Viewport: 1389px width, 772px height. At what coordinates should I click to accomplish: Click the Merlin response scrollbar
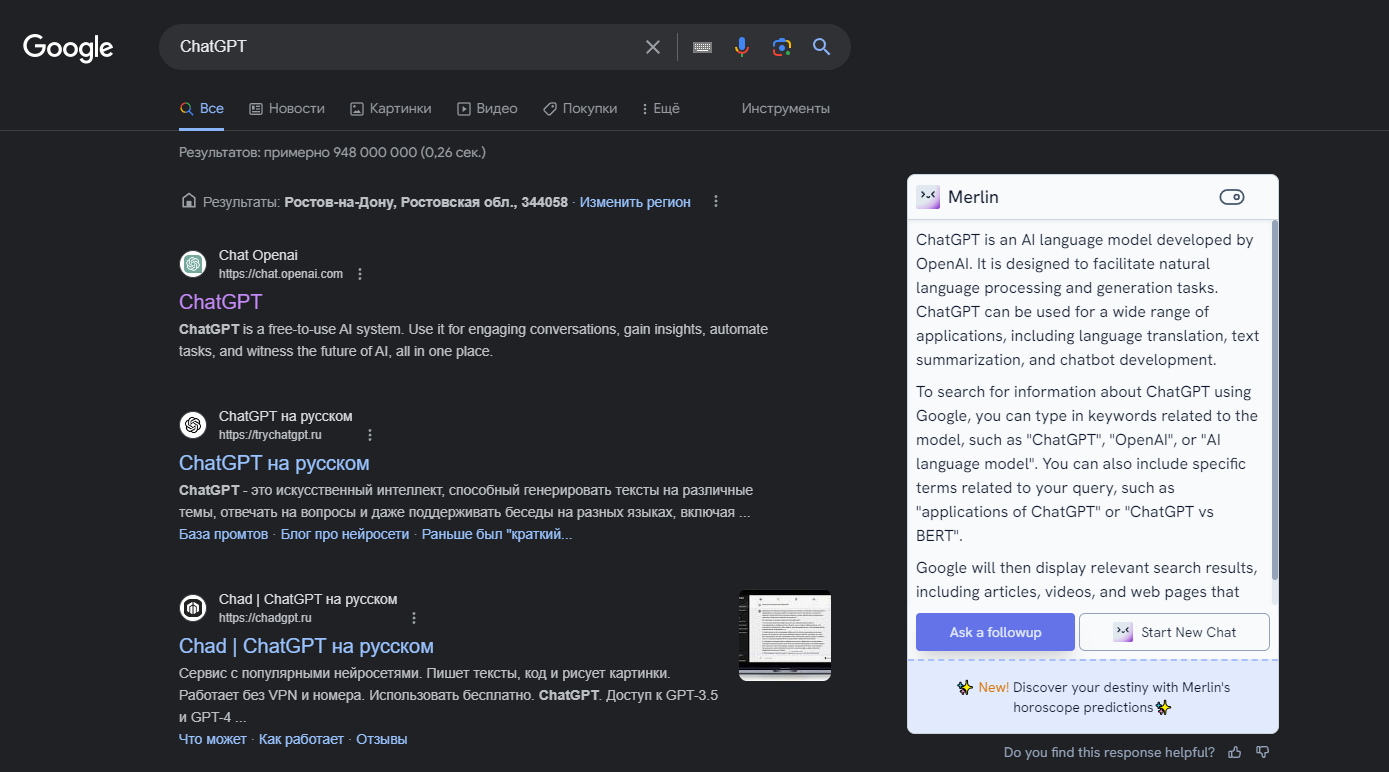pyautogui.click(x=1275, y=400)
